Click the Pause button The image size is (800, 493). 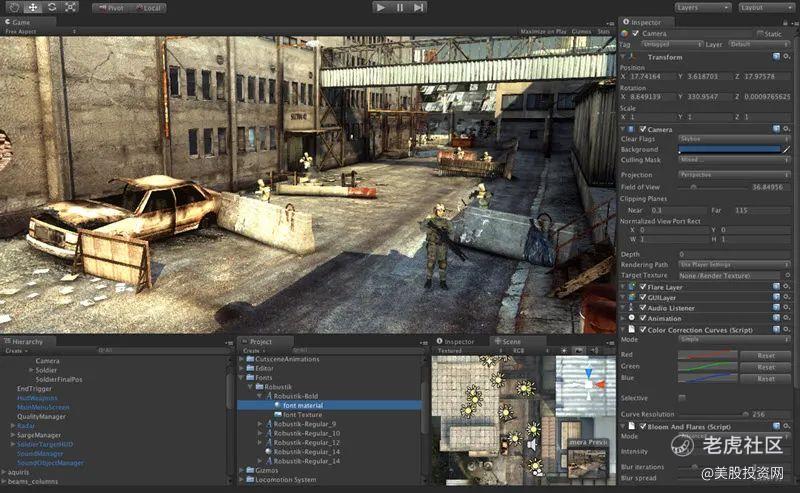tap(399, 7)
